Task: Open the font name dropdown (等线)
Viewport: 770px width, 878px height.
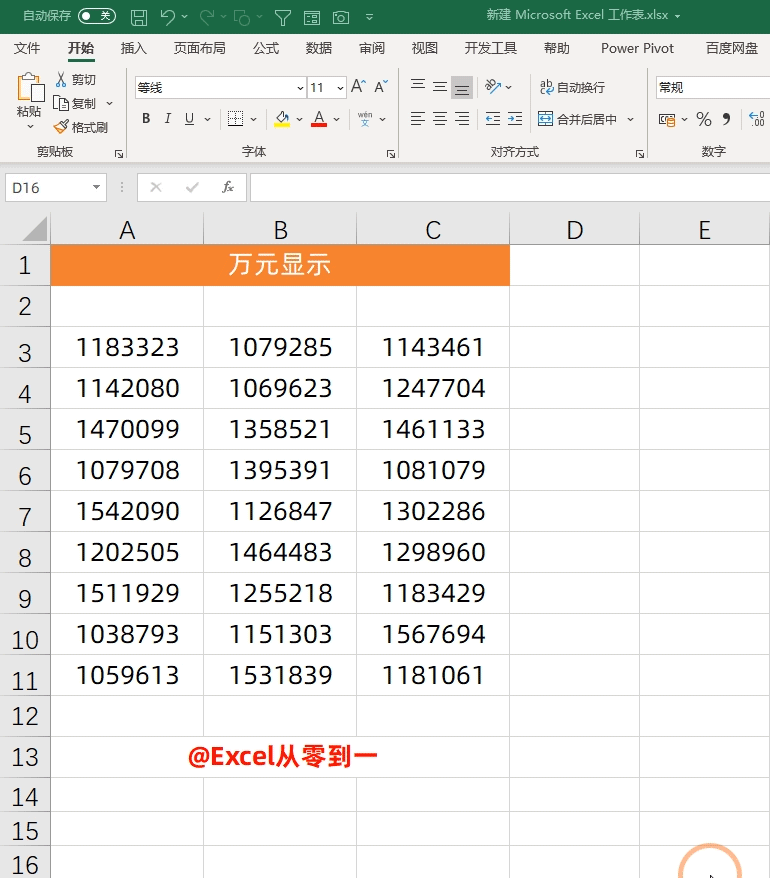Action: click(x=300, y=88)
